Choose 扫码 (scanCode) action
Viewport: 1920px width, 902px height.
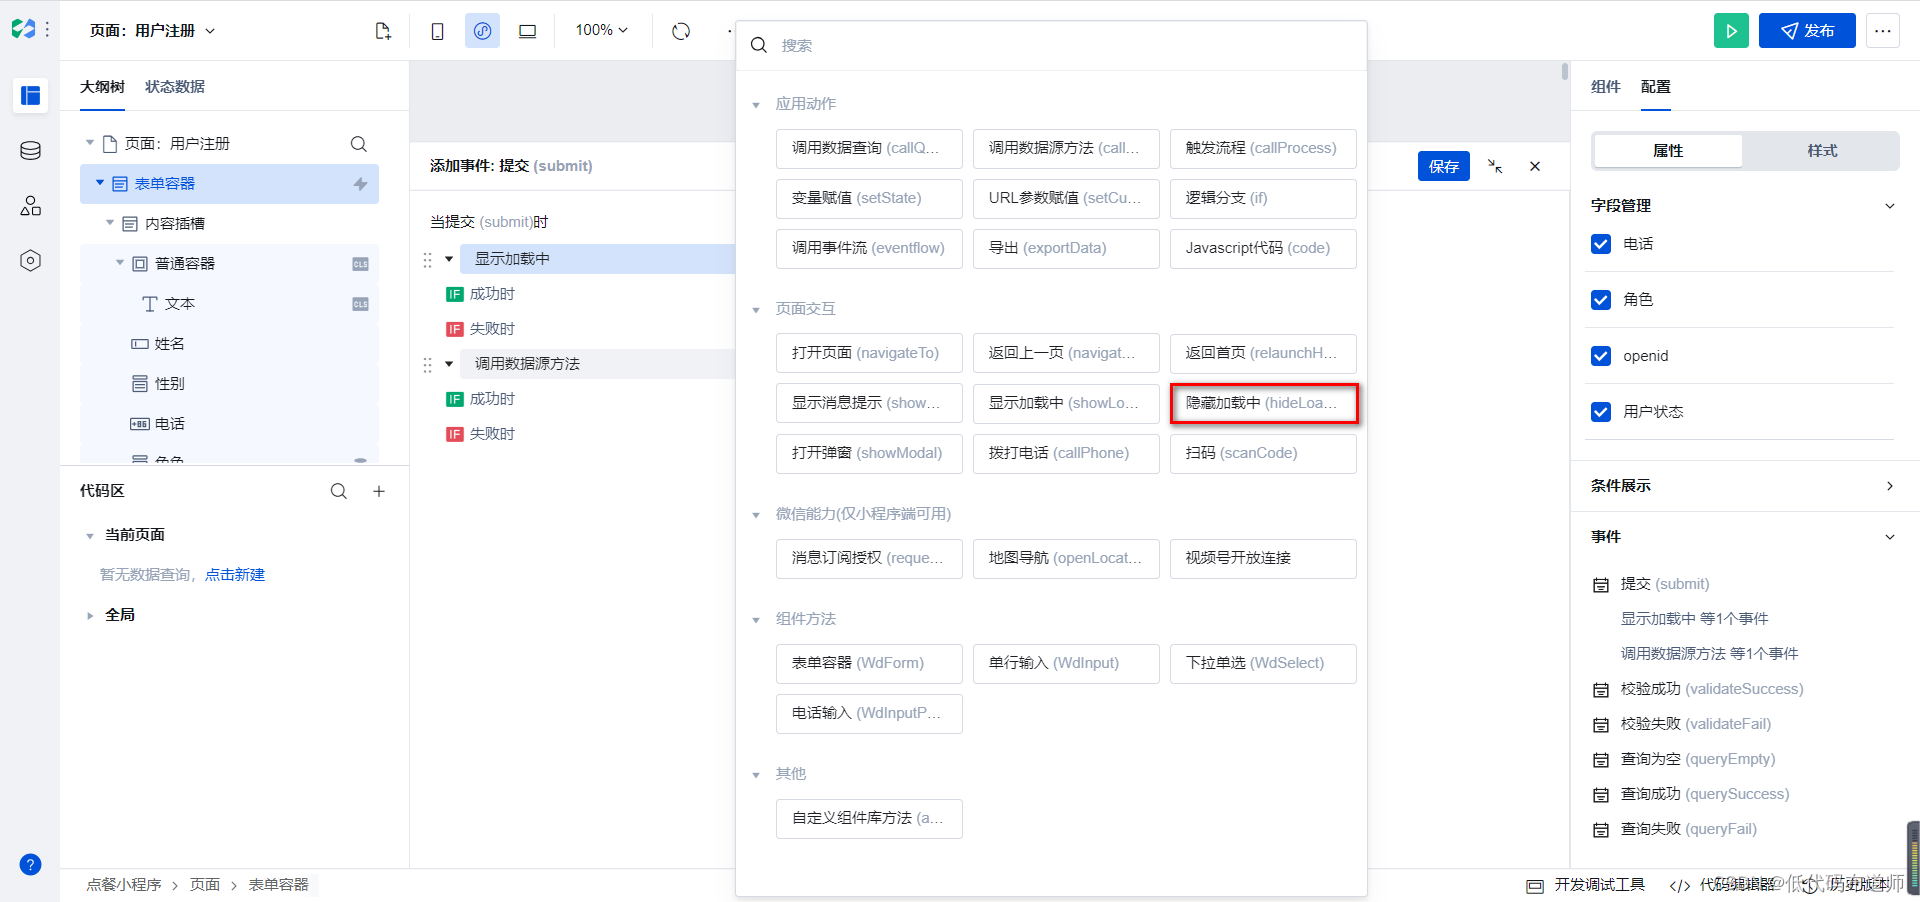click(1263, 453)
